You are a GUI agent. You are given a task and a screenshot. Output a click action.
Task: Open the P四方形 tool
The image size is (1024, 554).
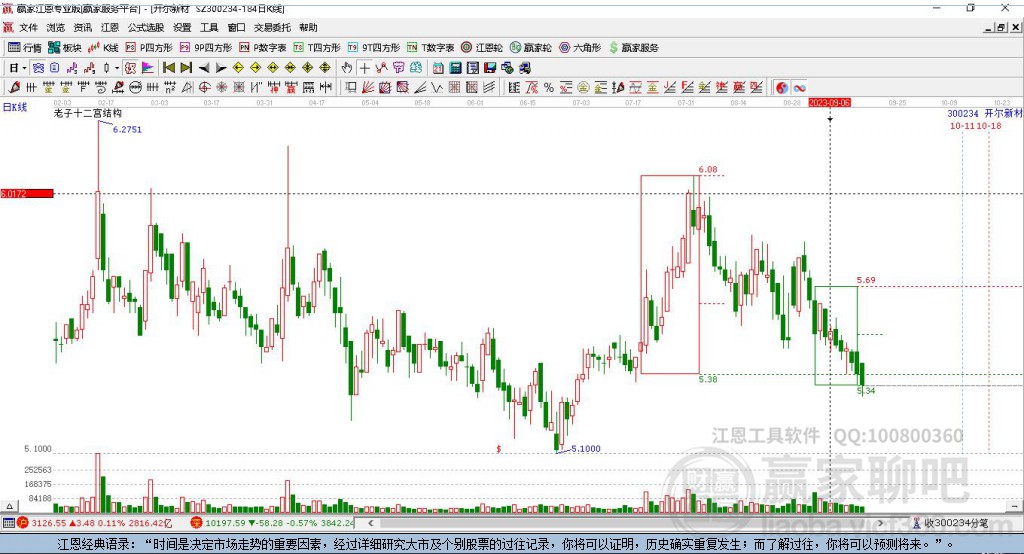(x=149, y=48)
